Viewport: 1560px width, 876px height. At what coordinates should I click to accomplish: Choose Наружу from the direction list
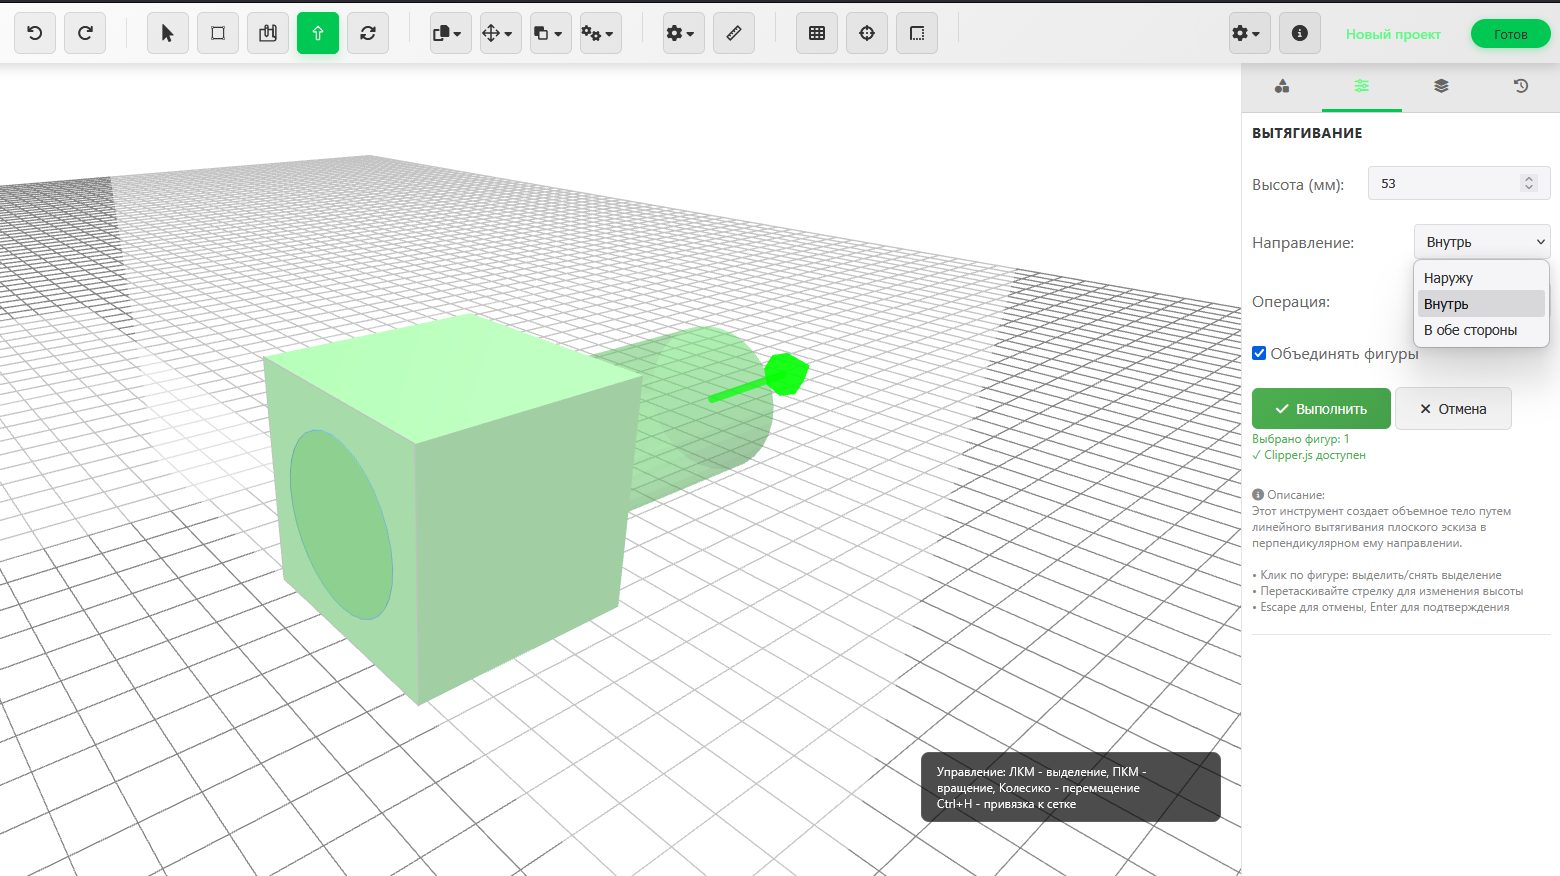coord(1448,278)
